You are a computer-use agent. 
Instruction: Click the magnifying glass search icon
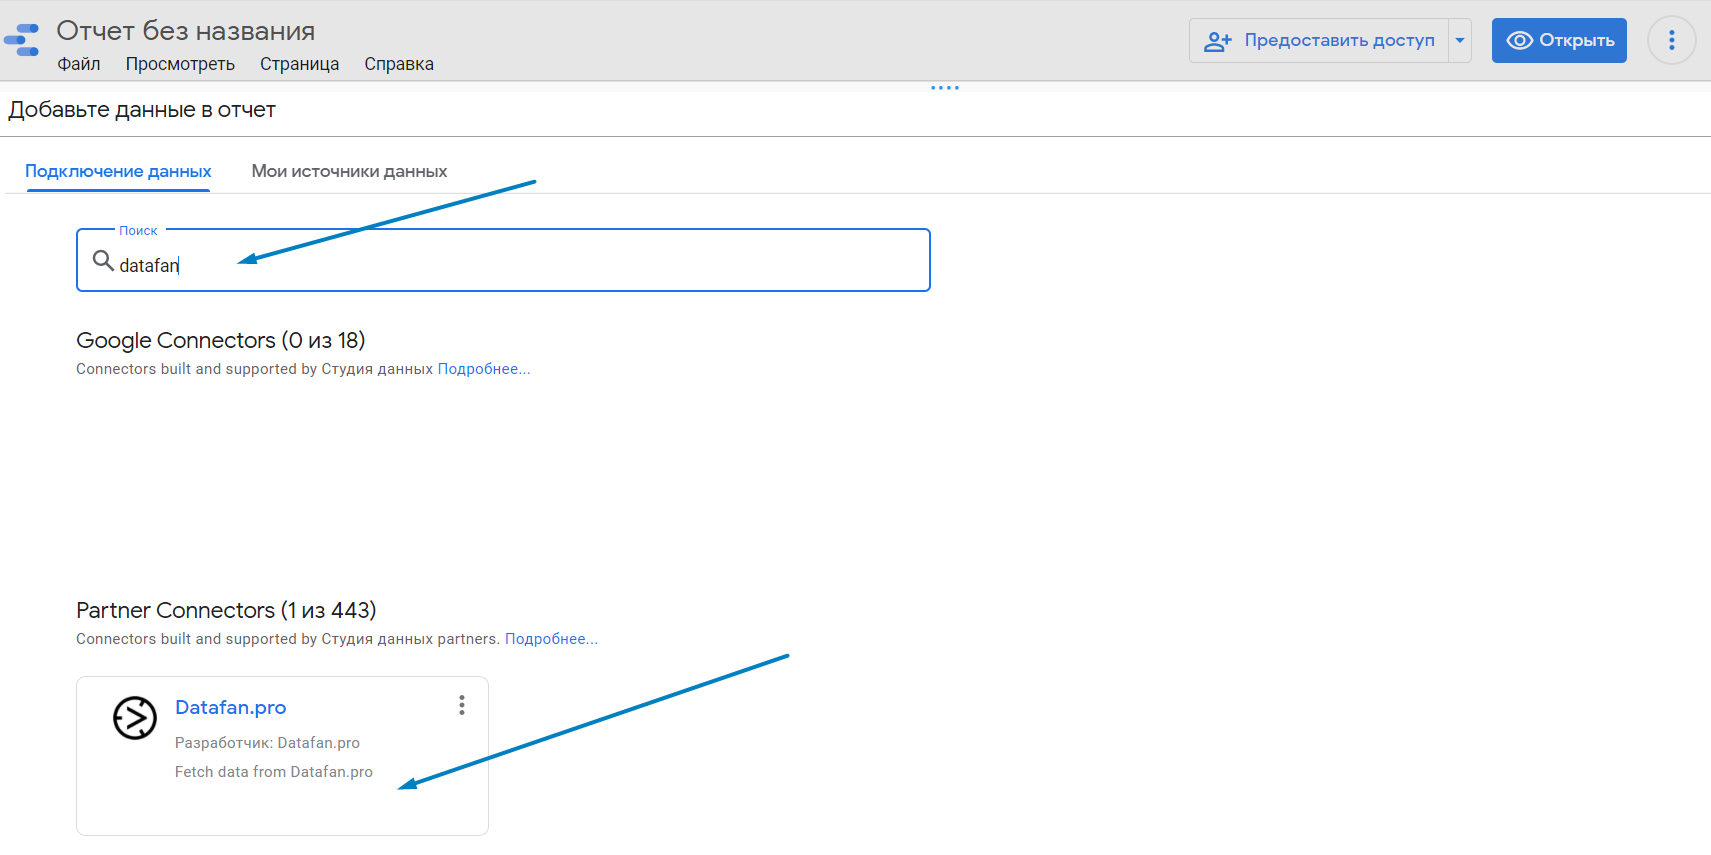(x=102, y=261)
